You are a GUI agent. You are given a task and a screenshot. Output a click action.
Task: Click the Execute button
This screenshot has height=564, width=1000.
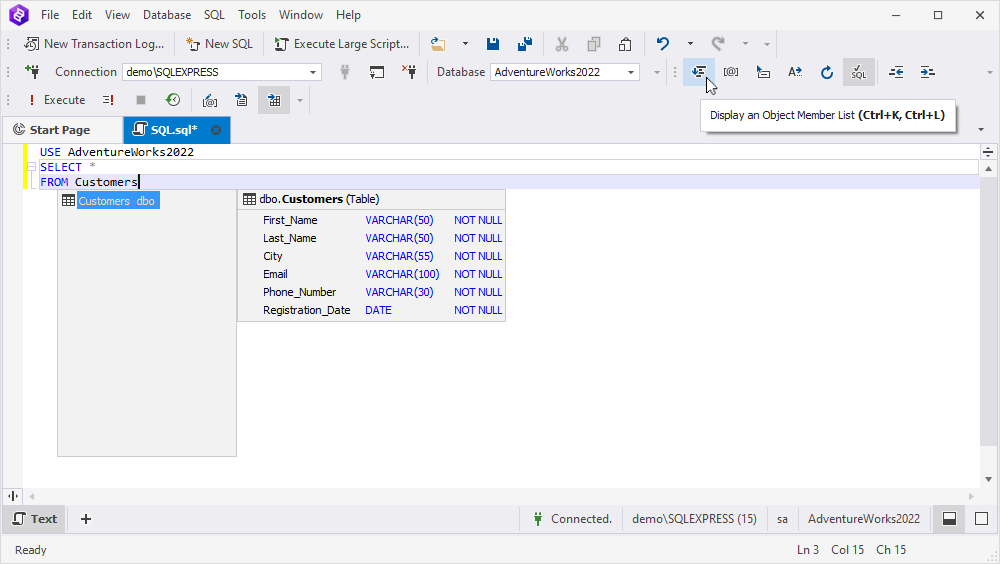click(x=57, y=100)
